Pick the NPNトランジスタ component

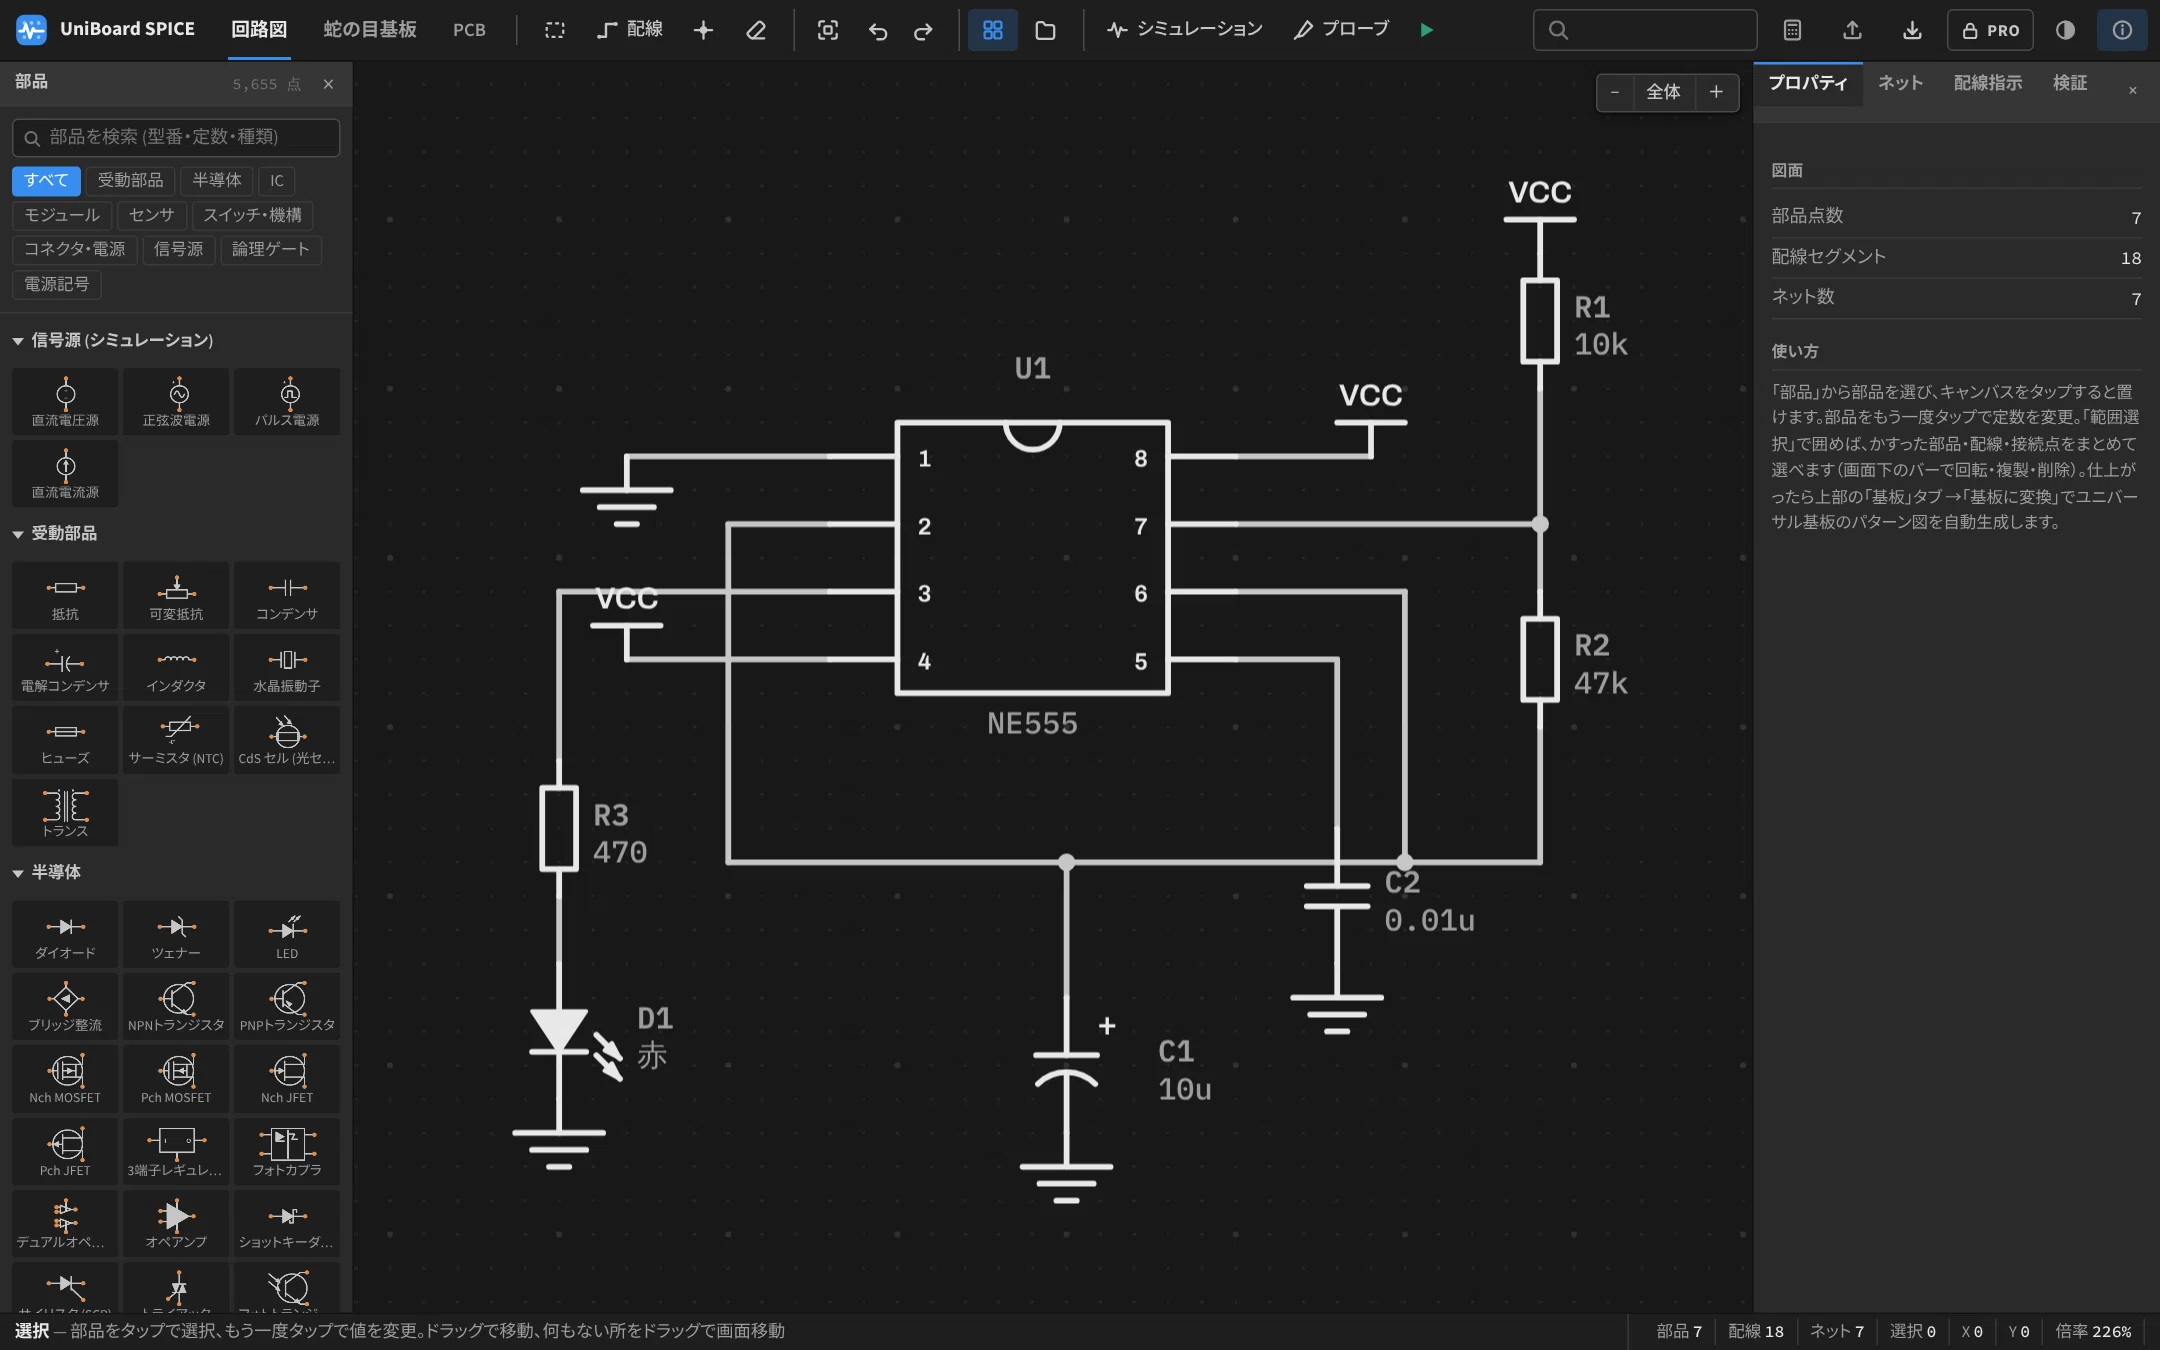tap(176, 1007)
